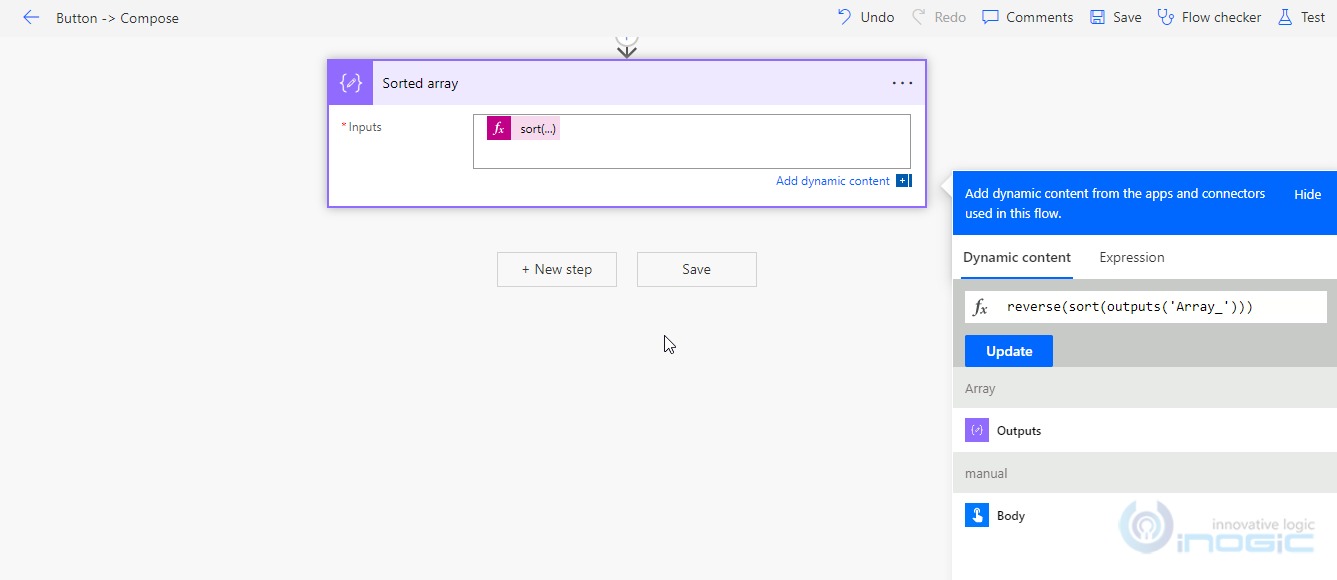Open Comments from the top toolbar

[x=1027, y=17]
